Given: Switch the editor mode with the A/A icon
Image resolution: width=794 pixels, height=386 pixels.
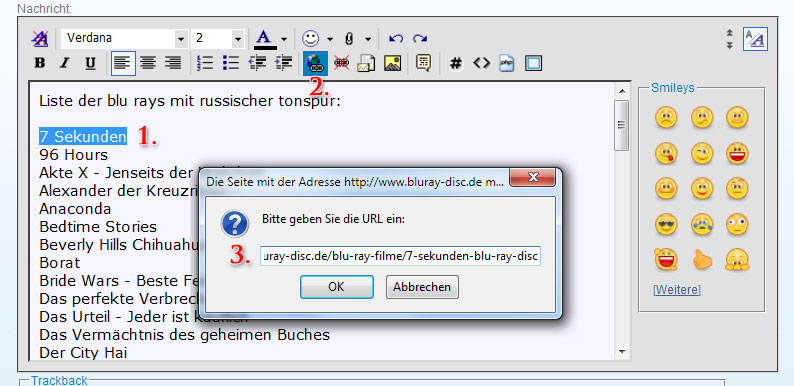Looking at the screenshot, I should click(756, 38).
